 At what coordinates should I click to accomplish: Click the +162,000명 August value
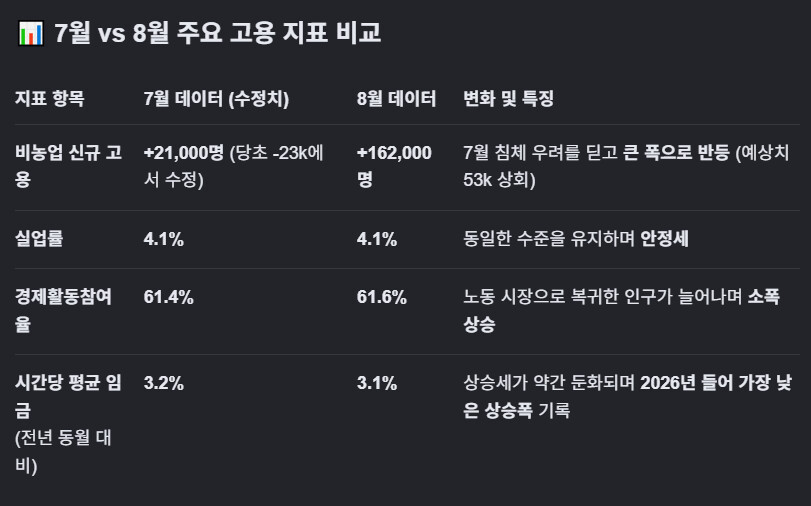[394, 166]
